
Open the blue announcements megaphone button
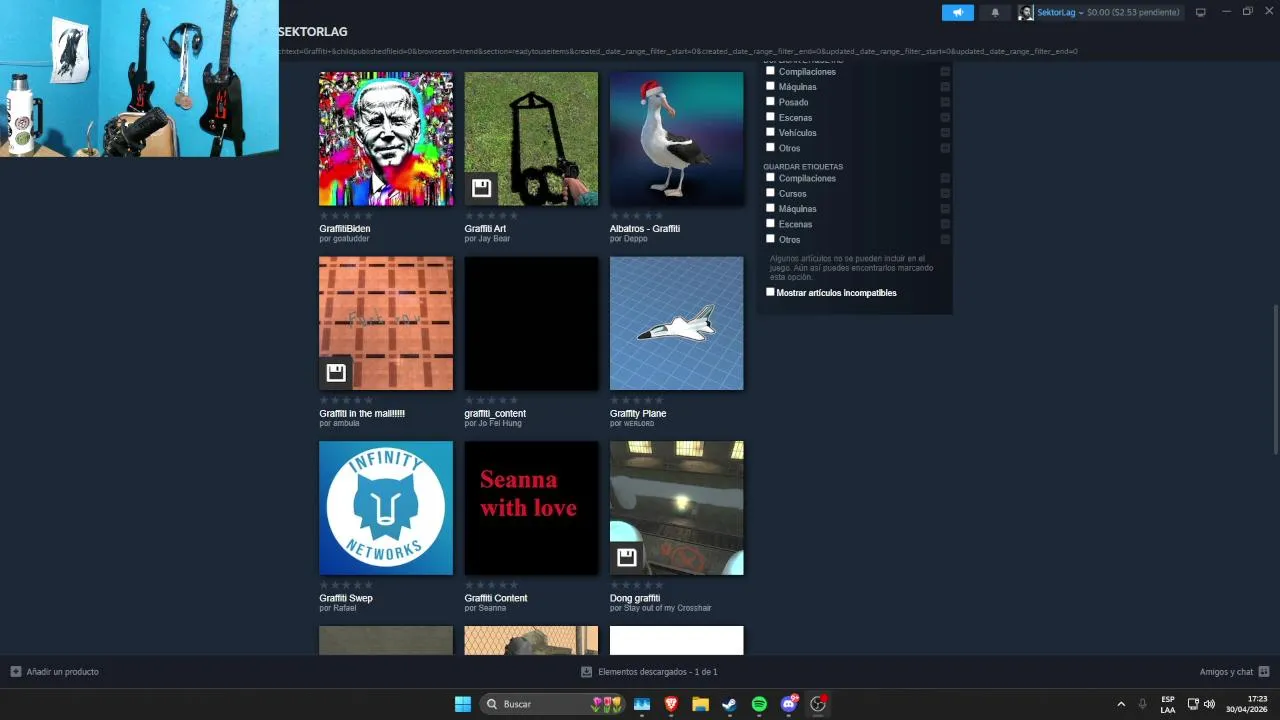957,12
